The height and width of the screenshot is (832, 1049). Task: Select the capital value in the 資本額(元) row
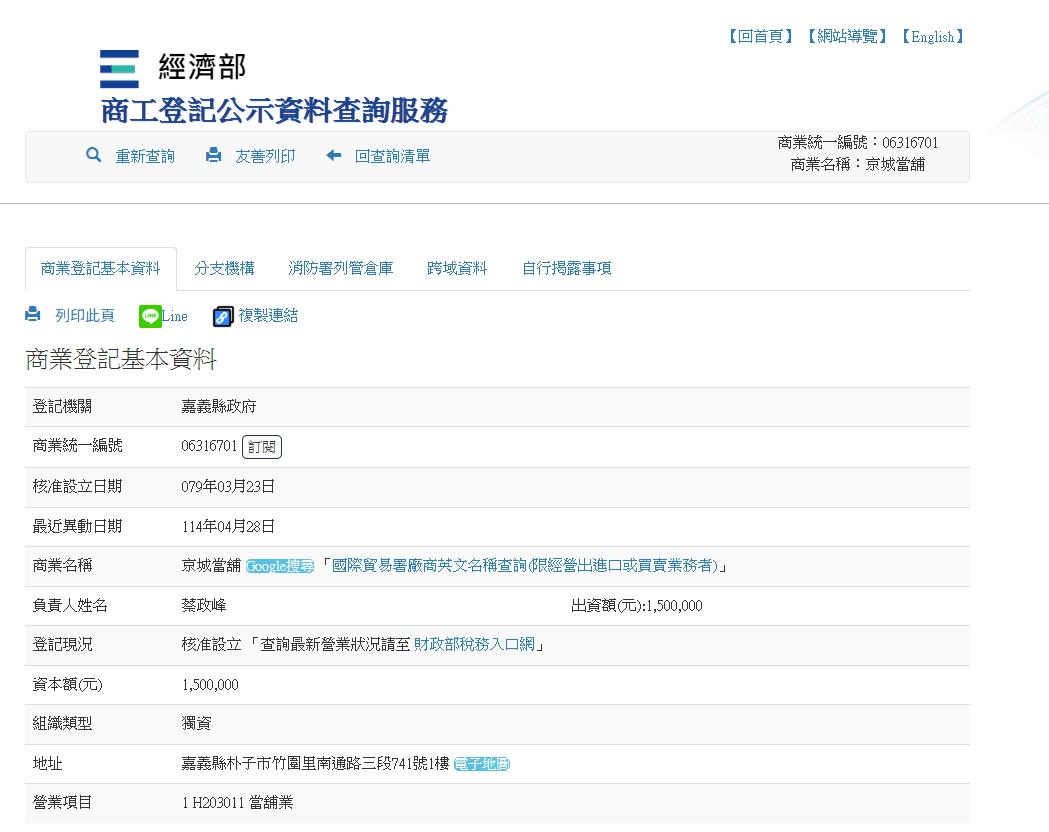pyautogui.click(x=210, y=685)
